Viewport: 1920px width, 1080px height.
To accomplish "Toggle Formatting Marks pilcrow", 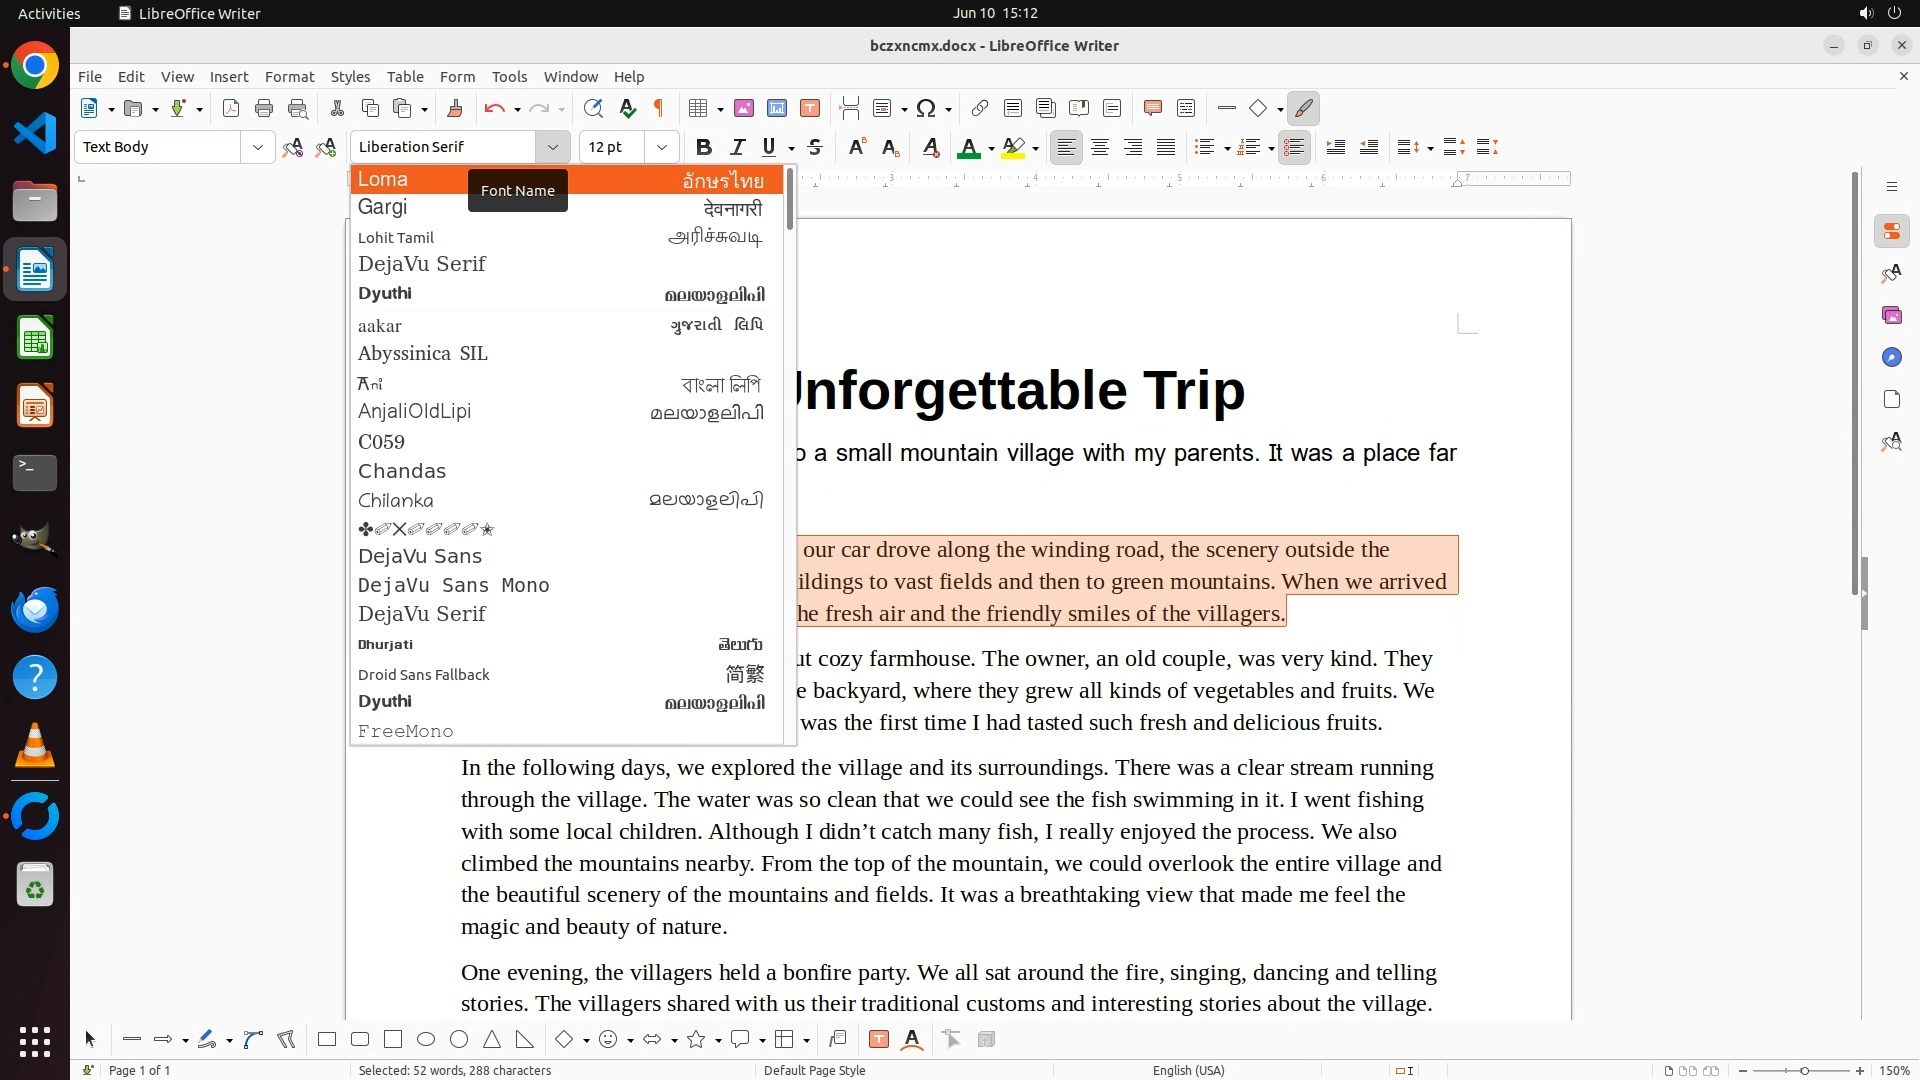I will click(659, 109).
